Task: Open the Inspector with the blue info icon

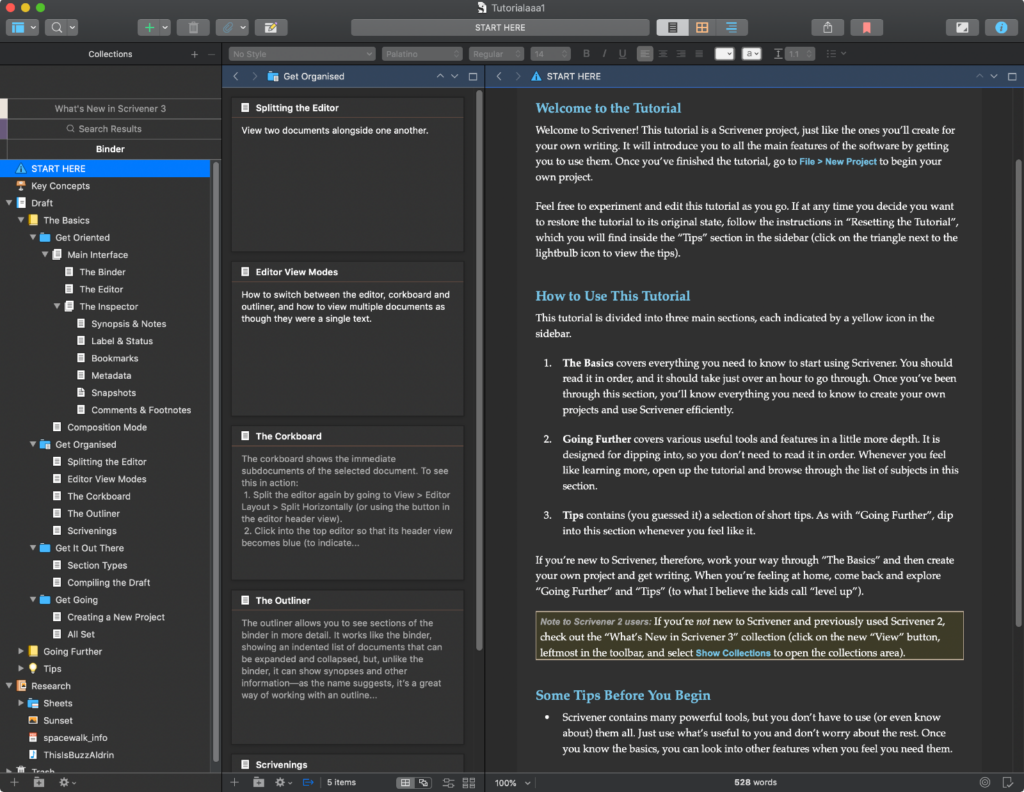Action: pyautogui.click(x=1000, y=27)
